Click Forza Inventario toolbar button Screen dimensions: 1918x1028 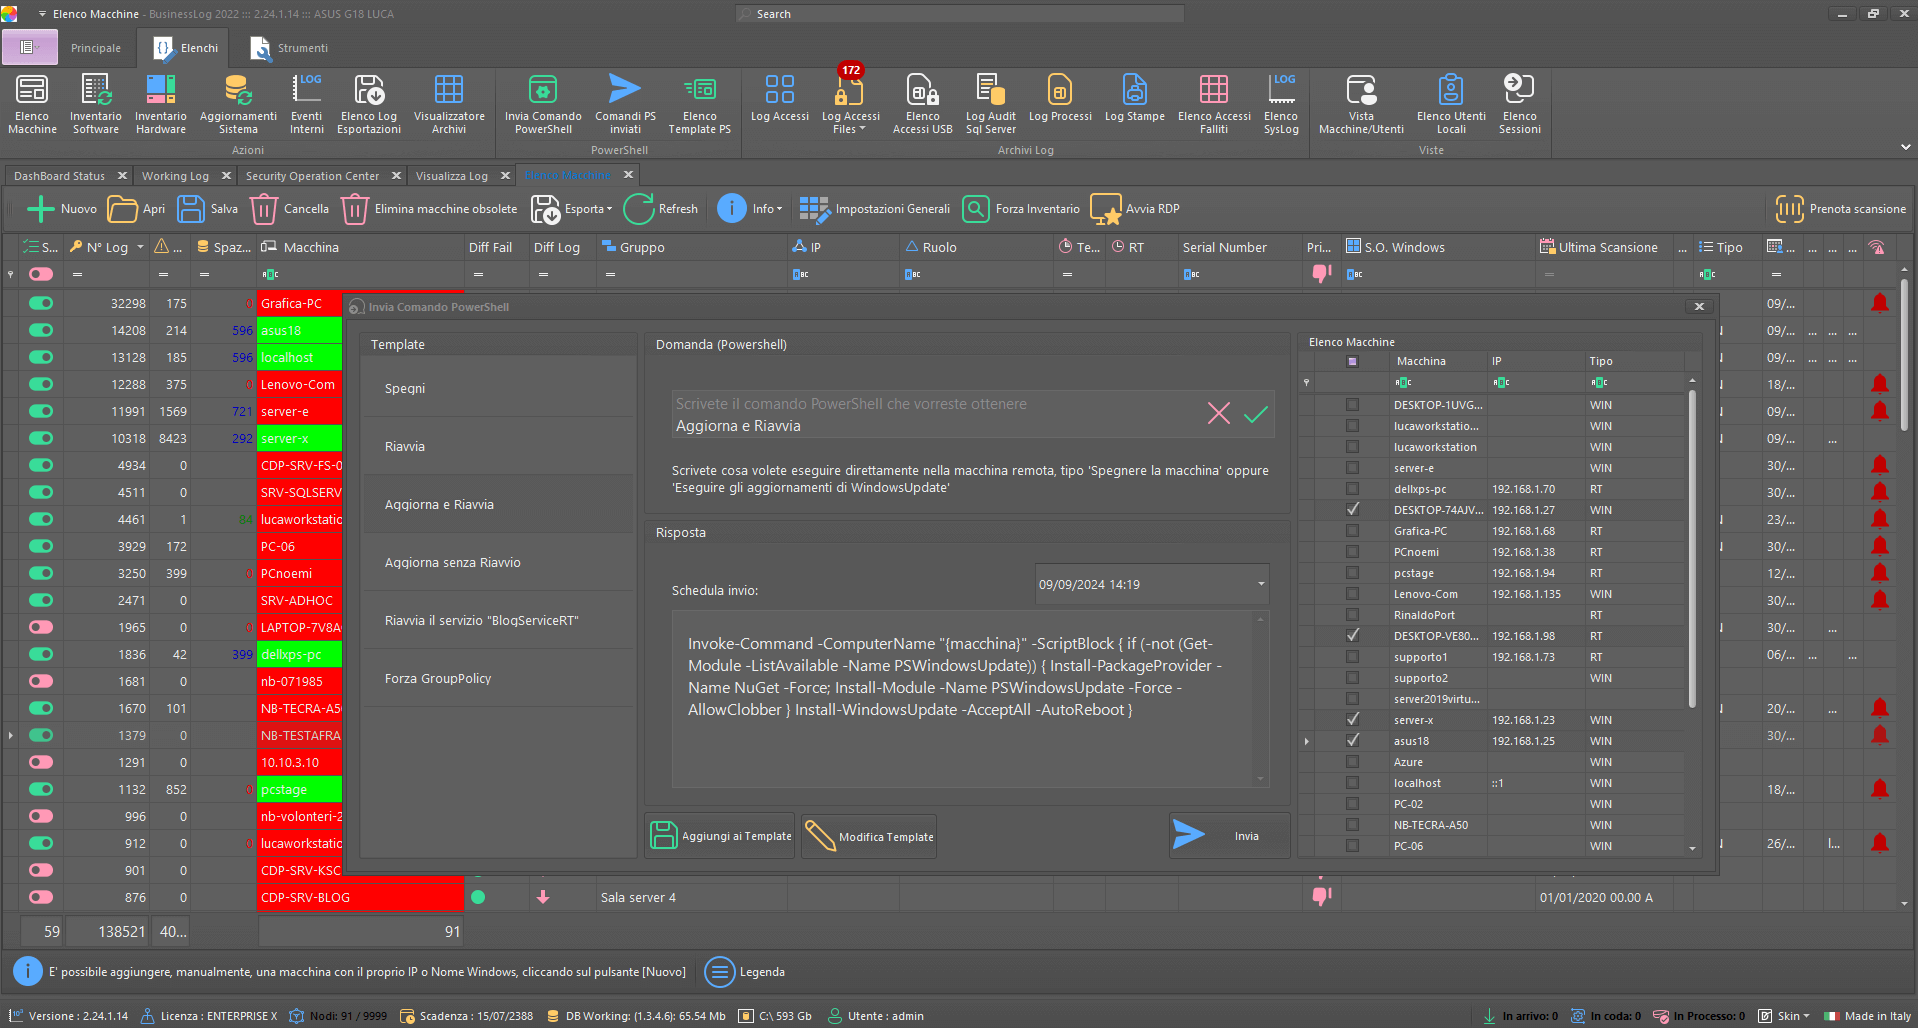1021,209
